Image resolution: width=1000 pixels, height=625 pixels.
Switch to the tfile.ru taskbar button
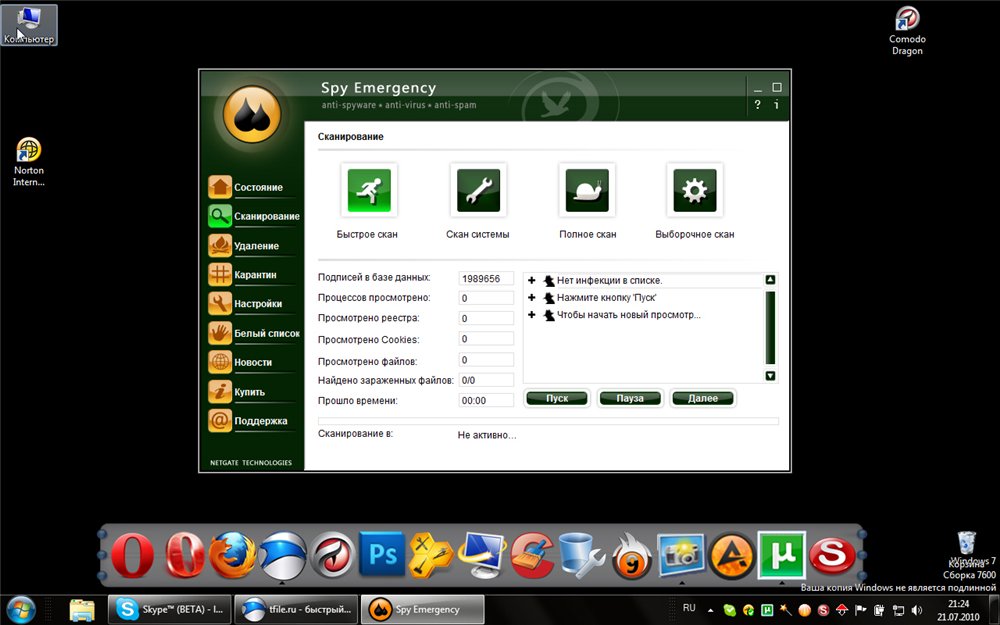pyautogui.click(x=295, y=609)
